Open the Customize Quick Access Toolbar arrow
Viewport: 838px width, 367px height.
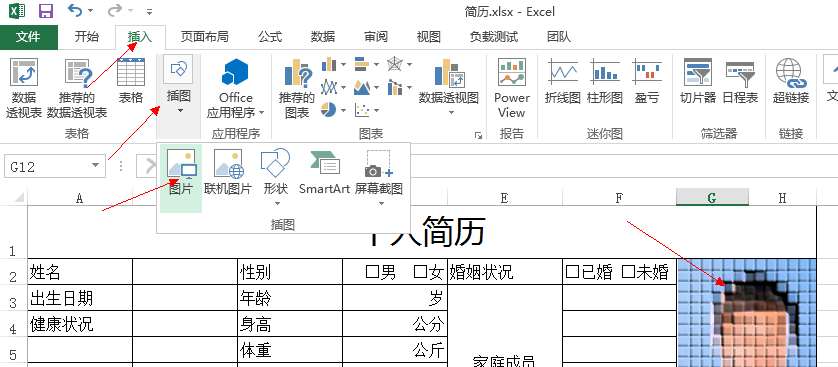[x=150, y=11]
